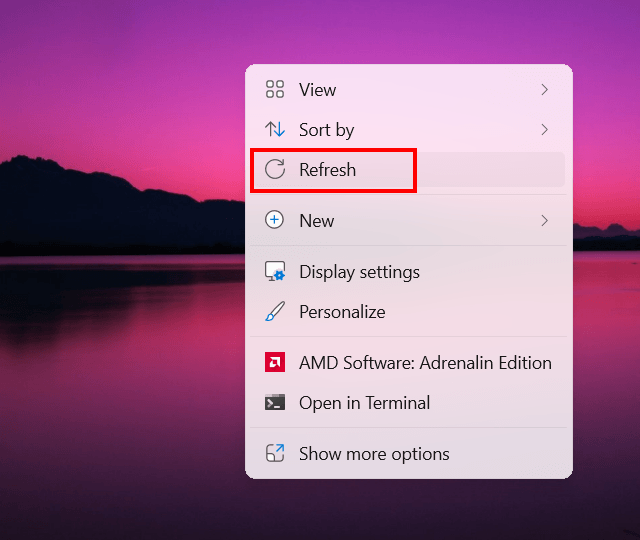Open Display settings from the menu

(359, 272)
